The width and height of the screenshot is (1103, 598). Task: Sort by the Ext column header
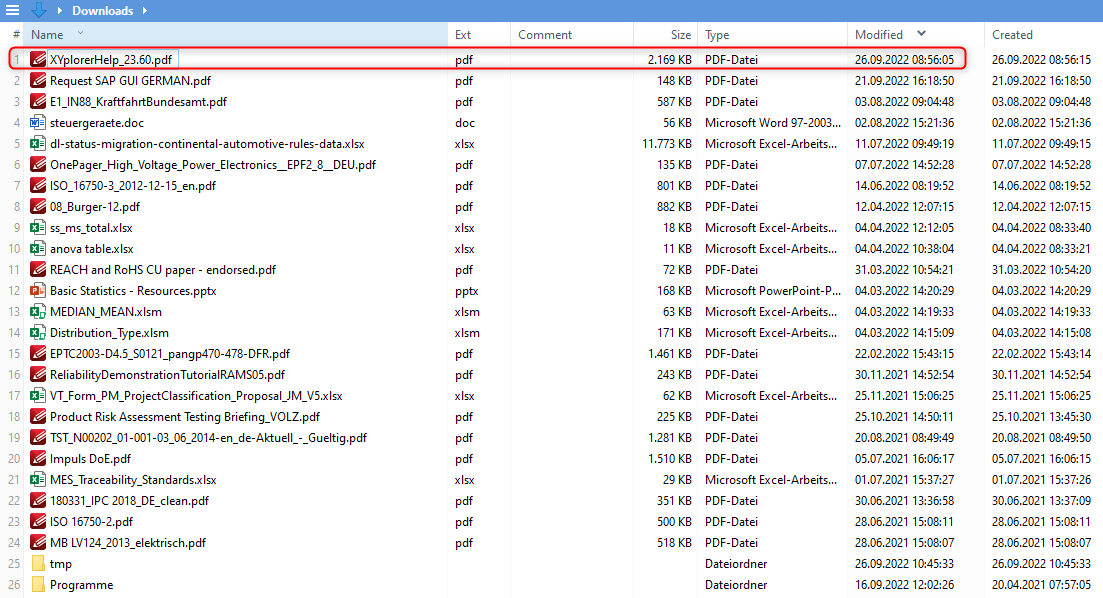pyautogui.click(x=463, y=35)
